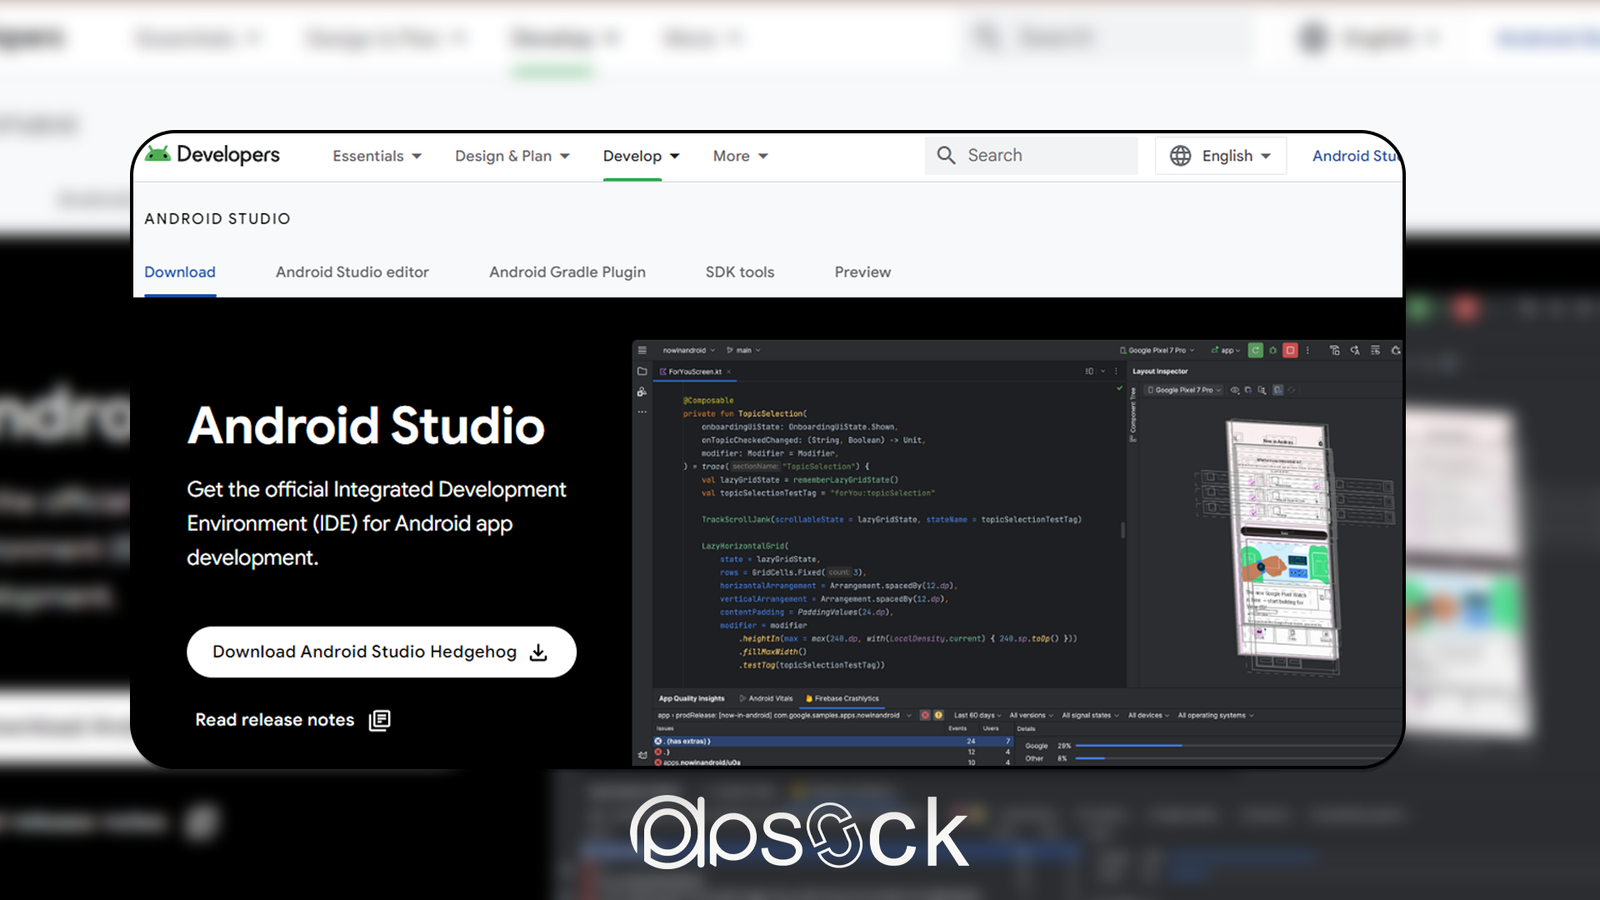Click vertical ellipsis beside red stop button
This screenshot has height=900, width=1600.
1307,350
